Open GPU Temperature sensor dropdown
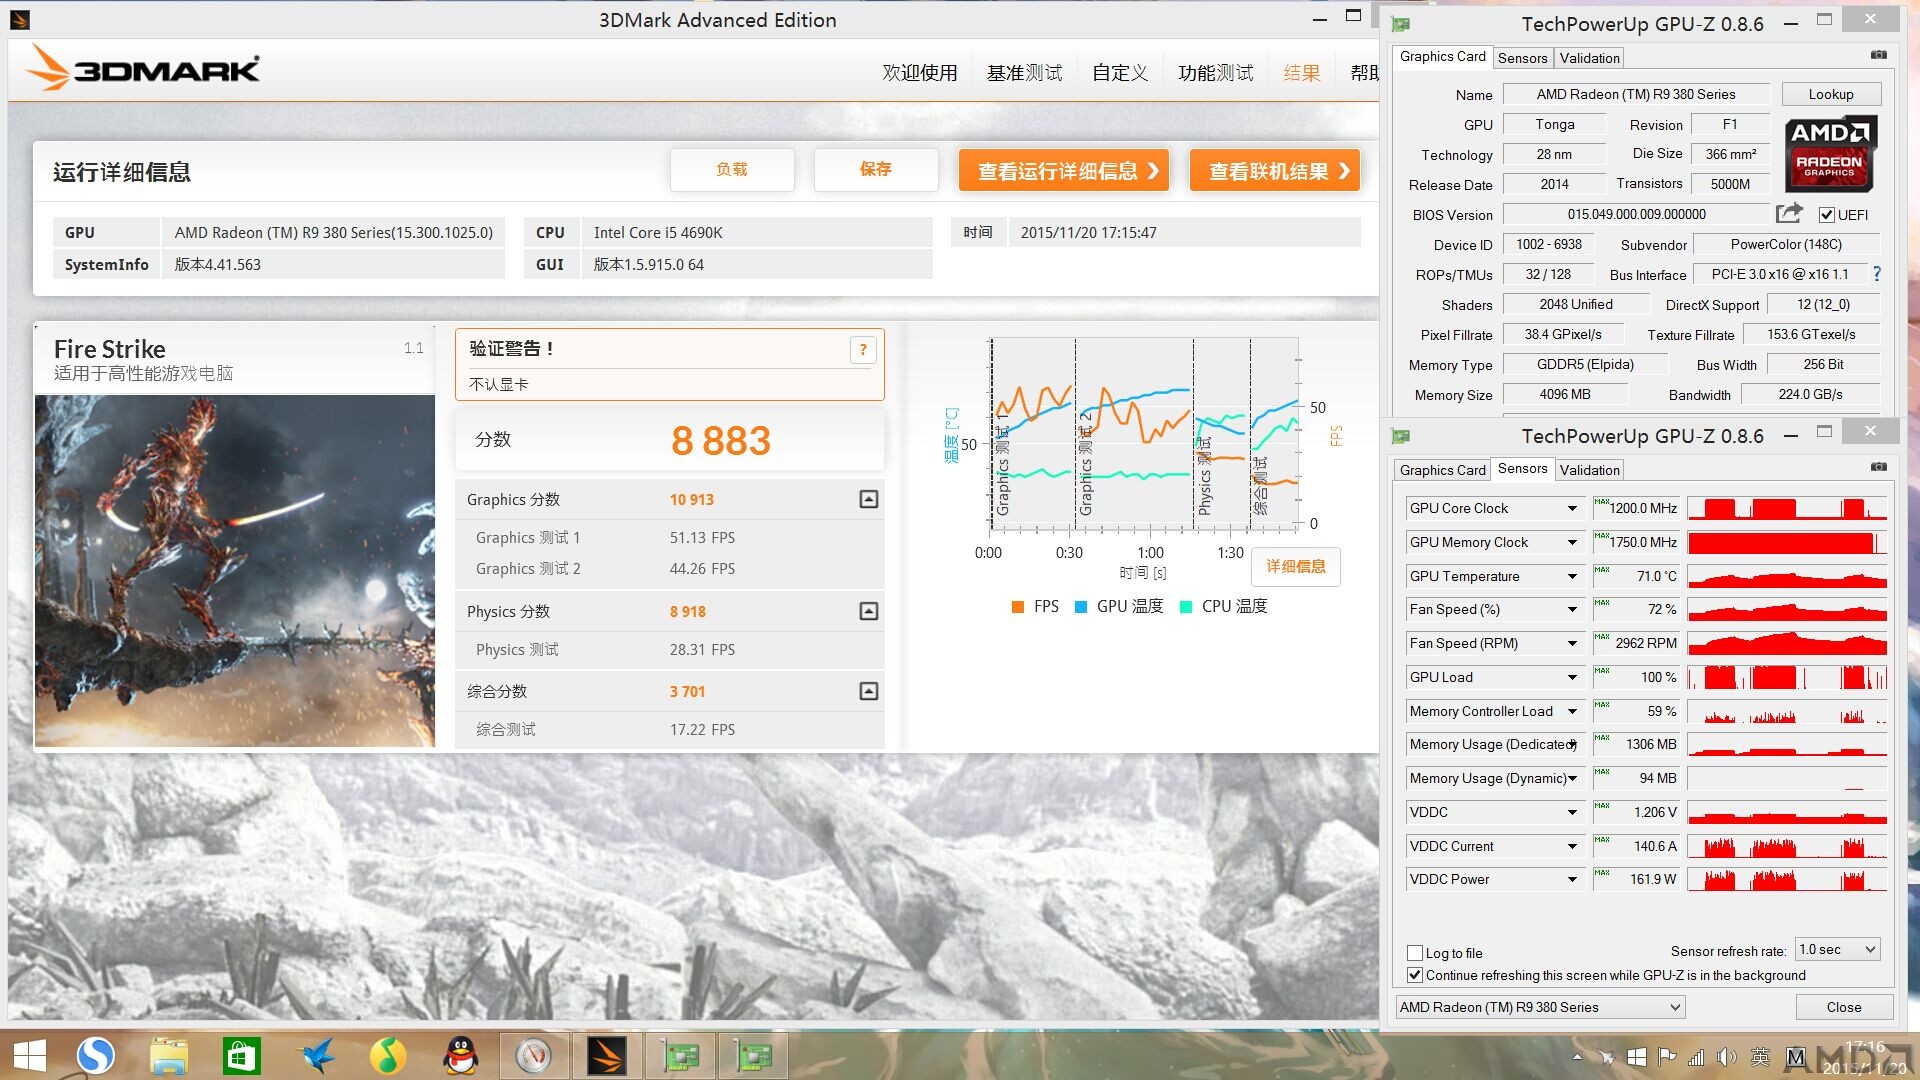This screenshot has height=1080, width=1920. tap(1572, 577)
